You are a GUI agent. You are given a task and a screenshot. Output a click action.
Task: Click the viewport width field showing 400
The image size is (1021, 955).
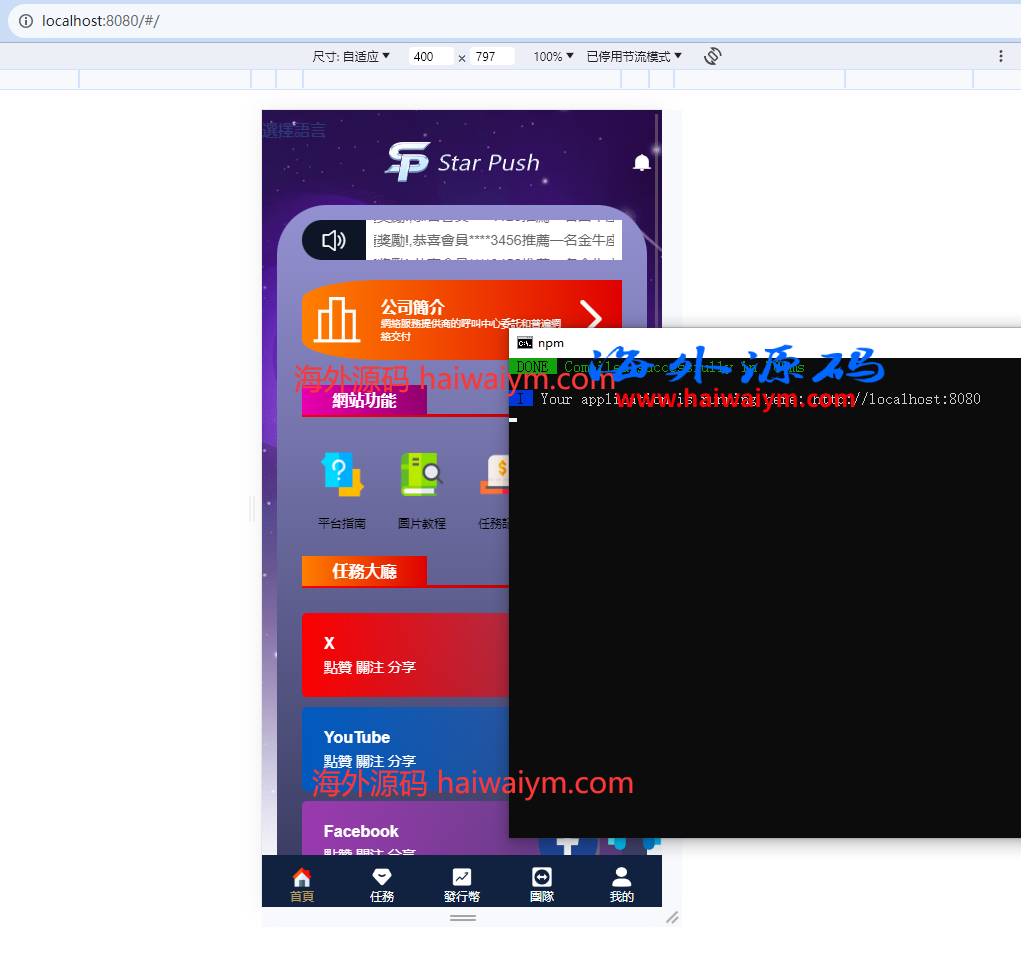click(x=431, y=57)
